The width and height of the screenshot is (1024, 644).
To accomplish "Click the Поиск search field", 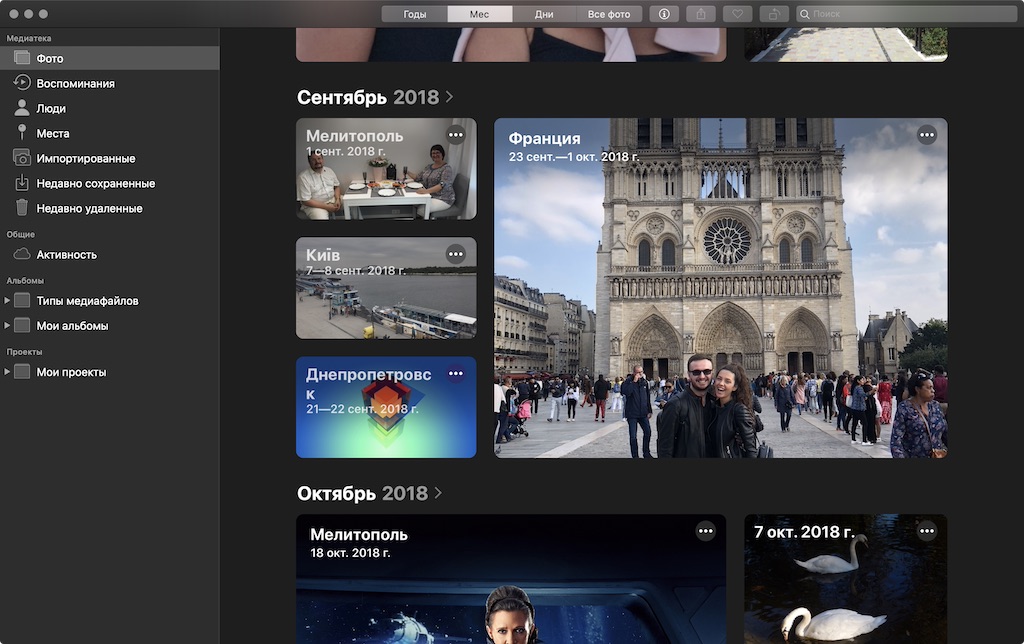I will [906, 14].
